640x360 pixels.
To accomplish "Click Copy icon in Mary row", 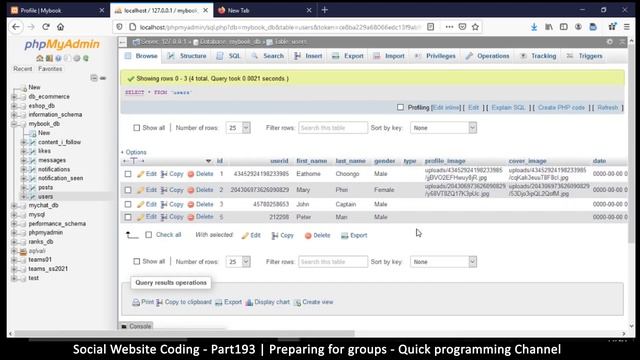I will coord(164,190).
